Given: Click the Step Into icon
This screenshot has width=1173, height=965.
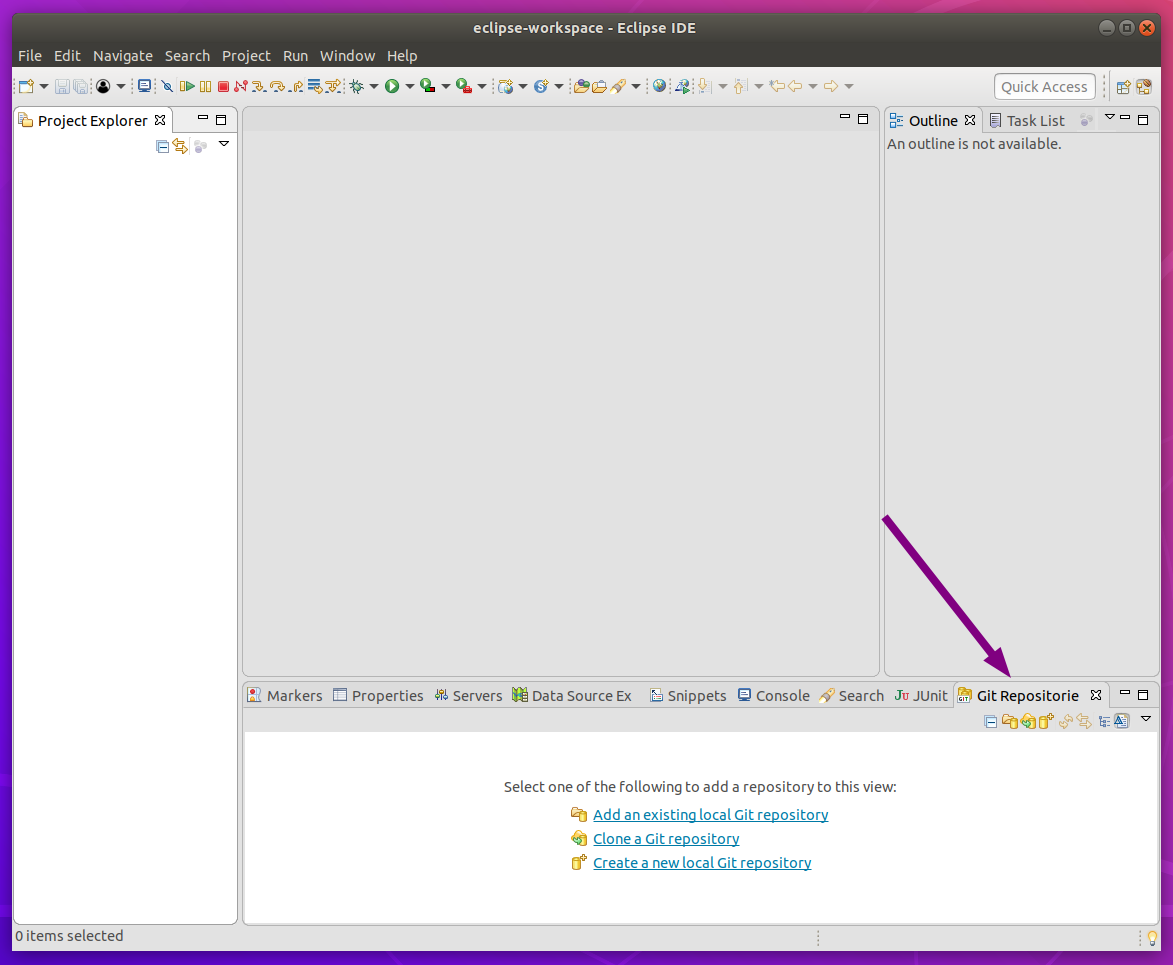Looking at the screenshot, I should pos(258,87).
